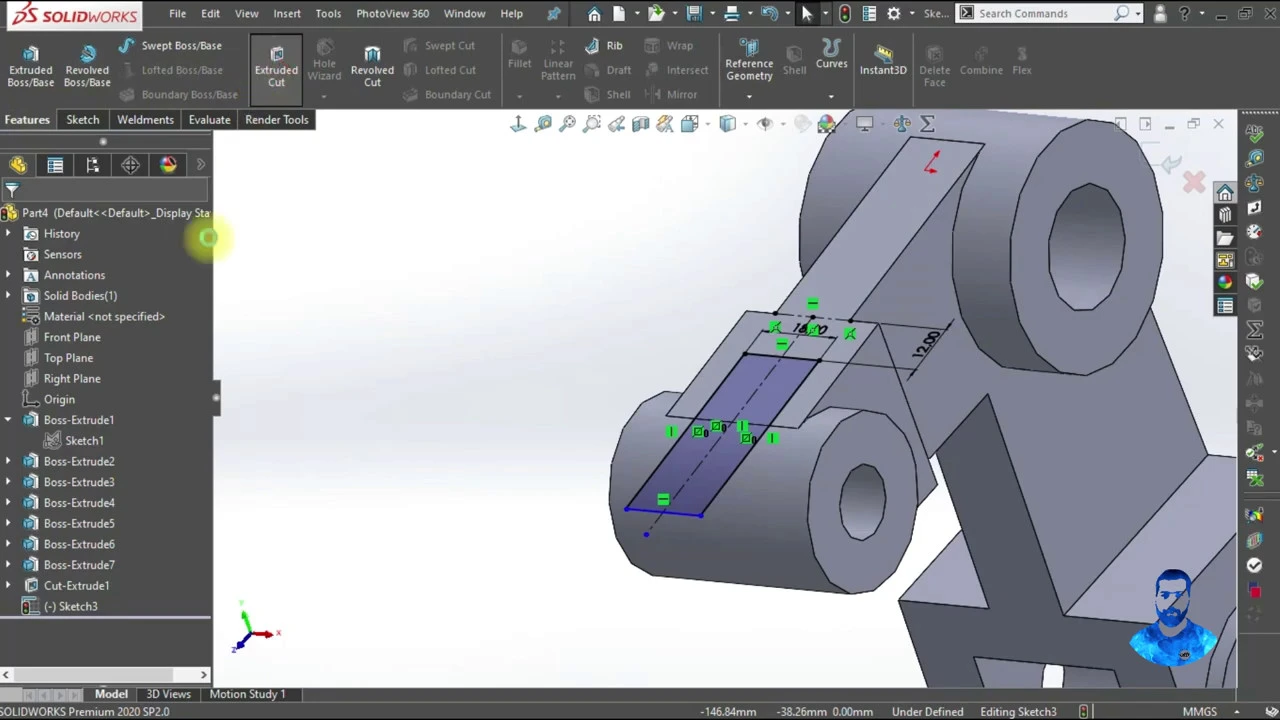
Task: Switch to the PropertyManager tab
Action: tap(55, 165)
